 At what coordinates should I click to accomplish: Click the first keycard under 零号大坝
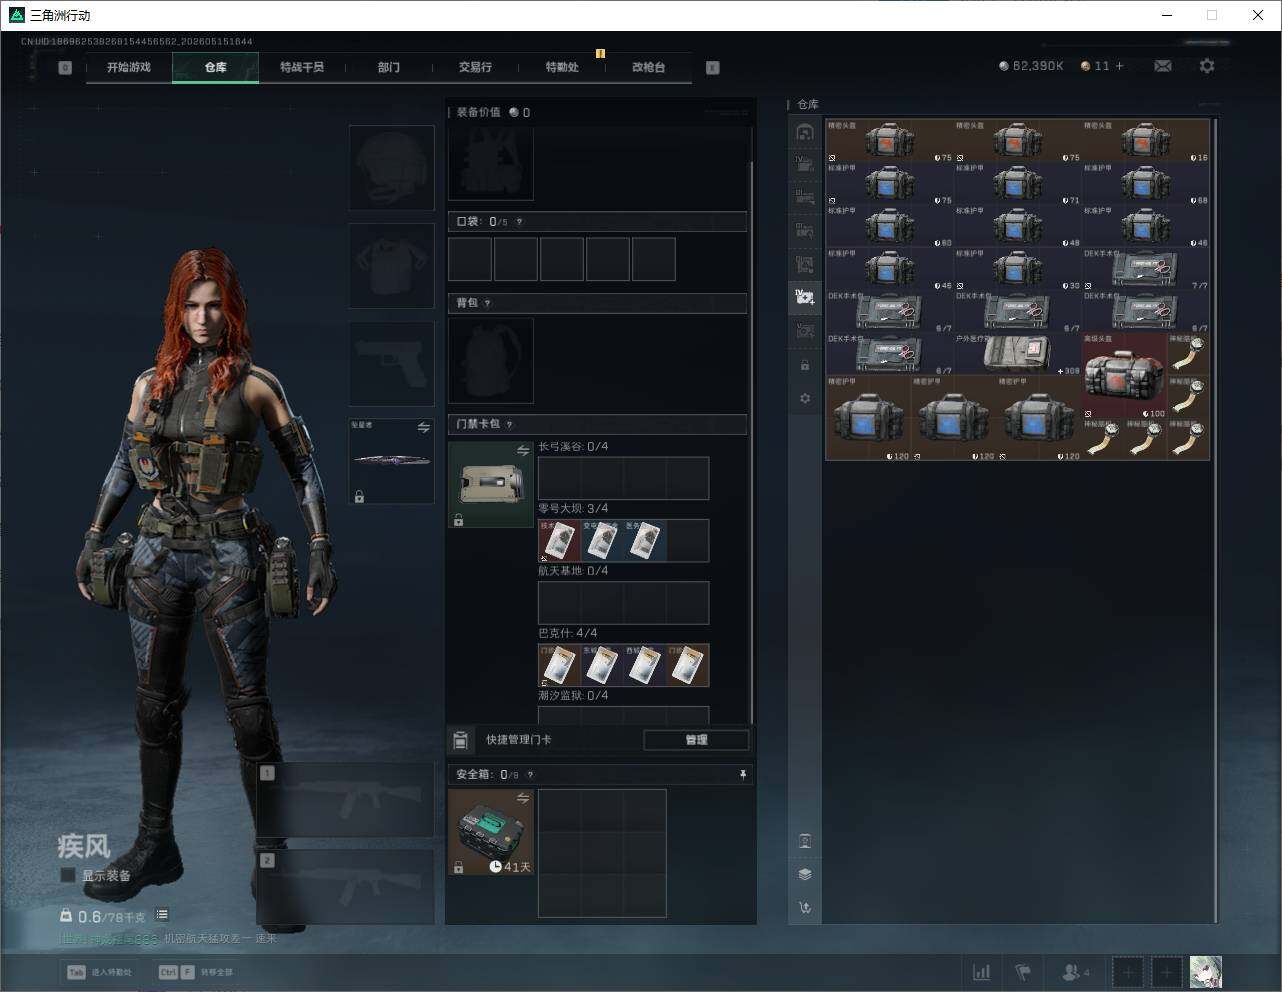click(x=559, y=540)
